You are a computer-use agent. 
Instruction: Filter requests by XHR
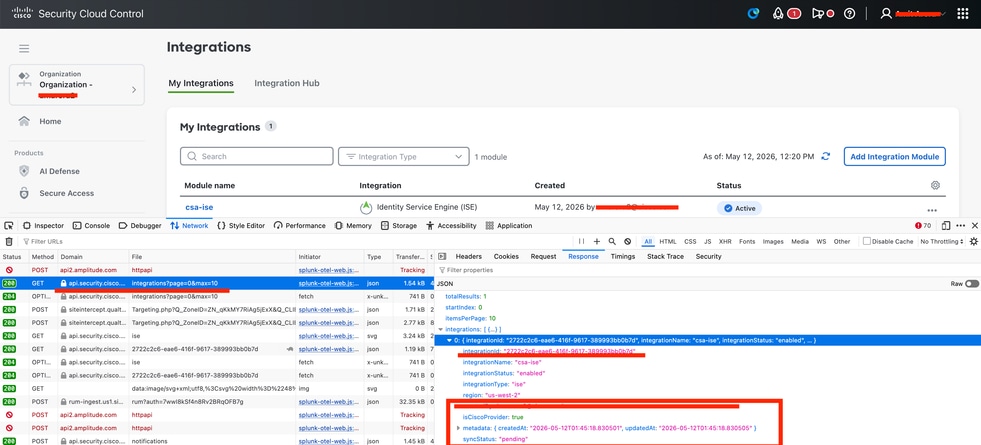coord(725,241)
